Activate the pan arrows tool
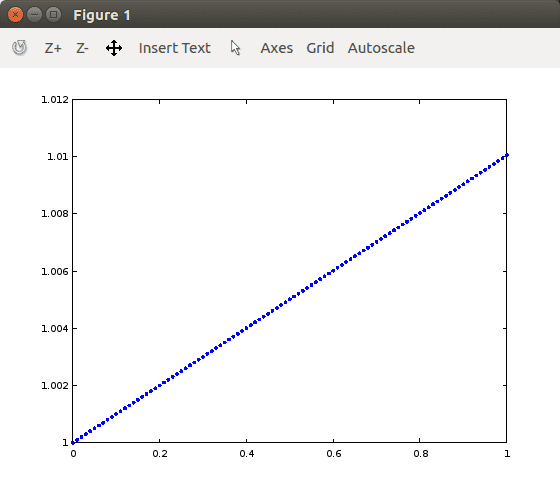 (x=114, y=48)
